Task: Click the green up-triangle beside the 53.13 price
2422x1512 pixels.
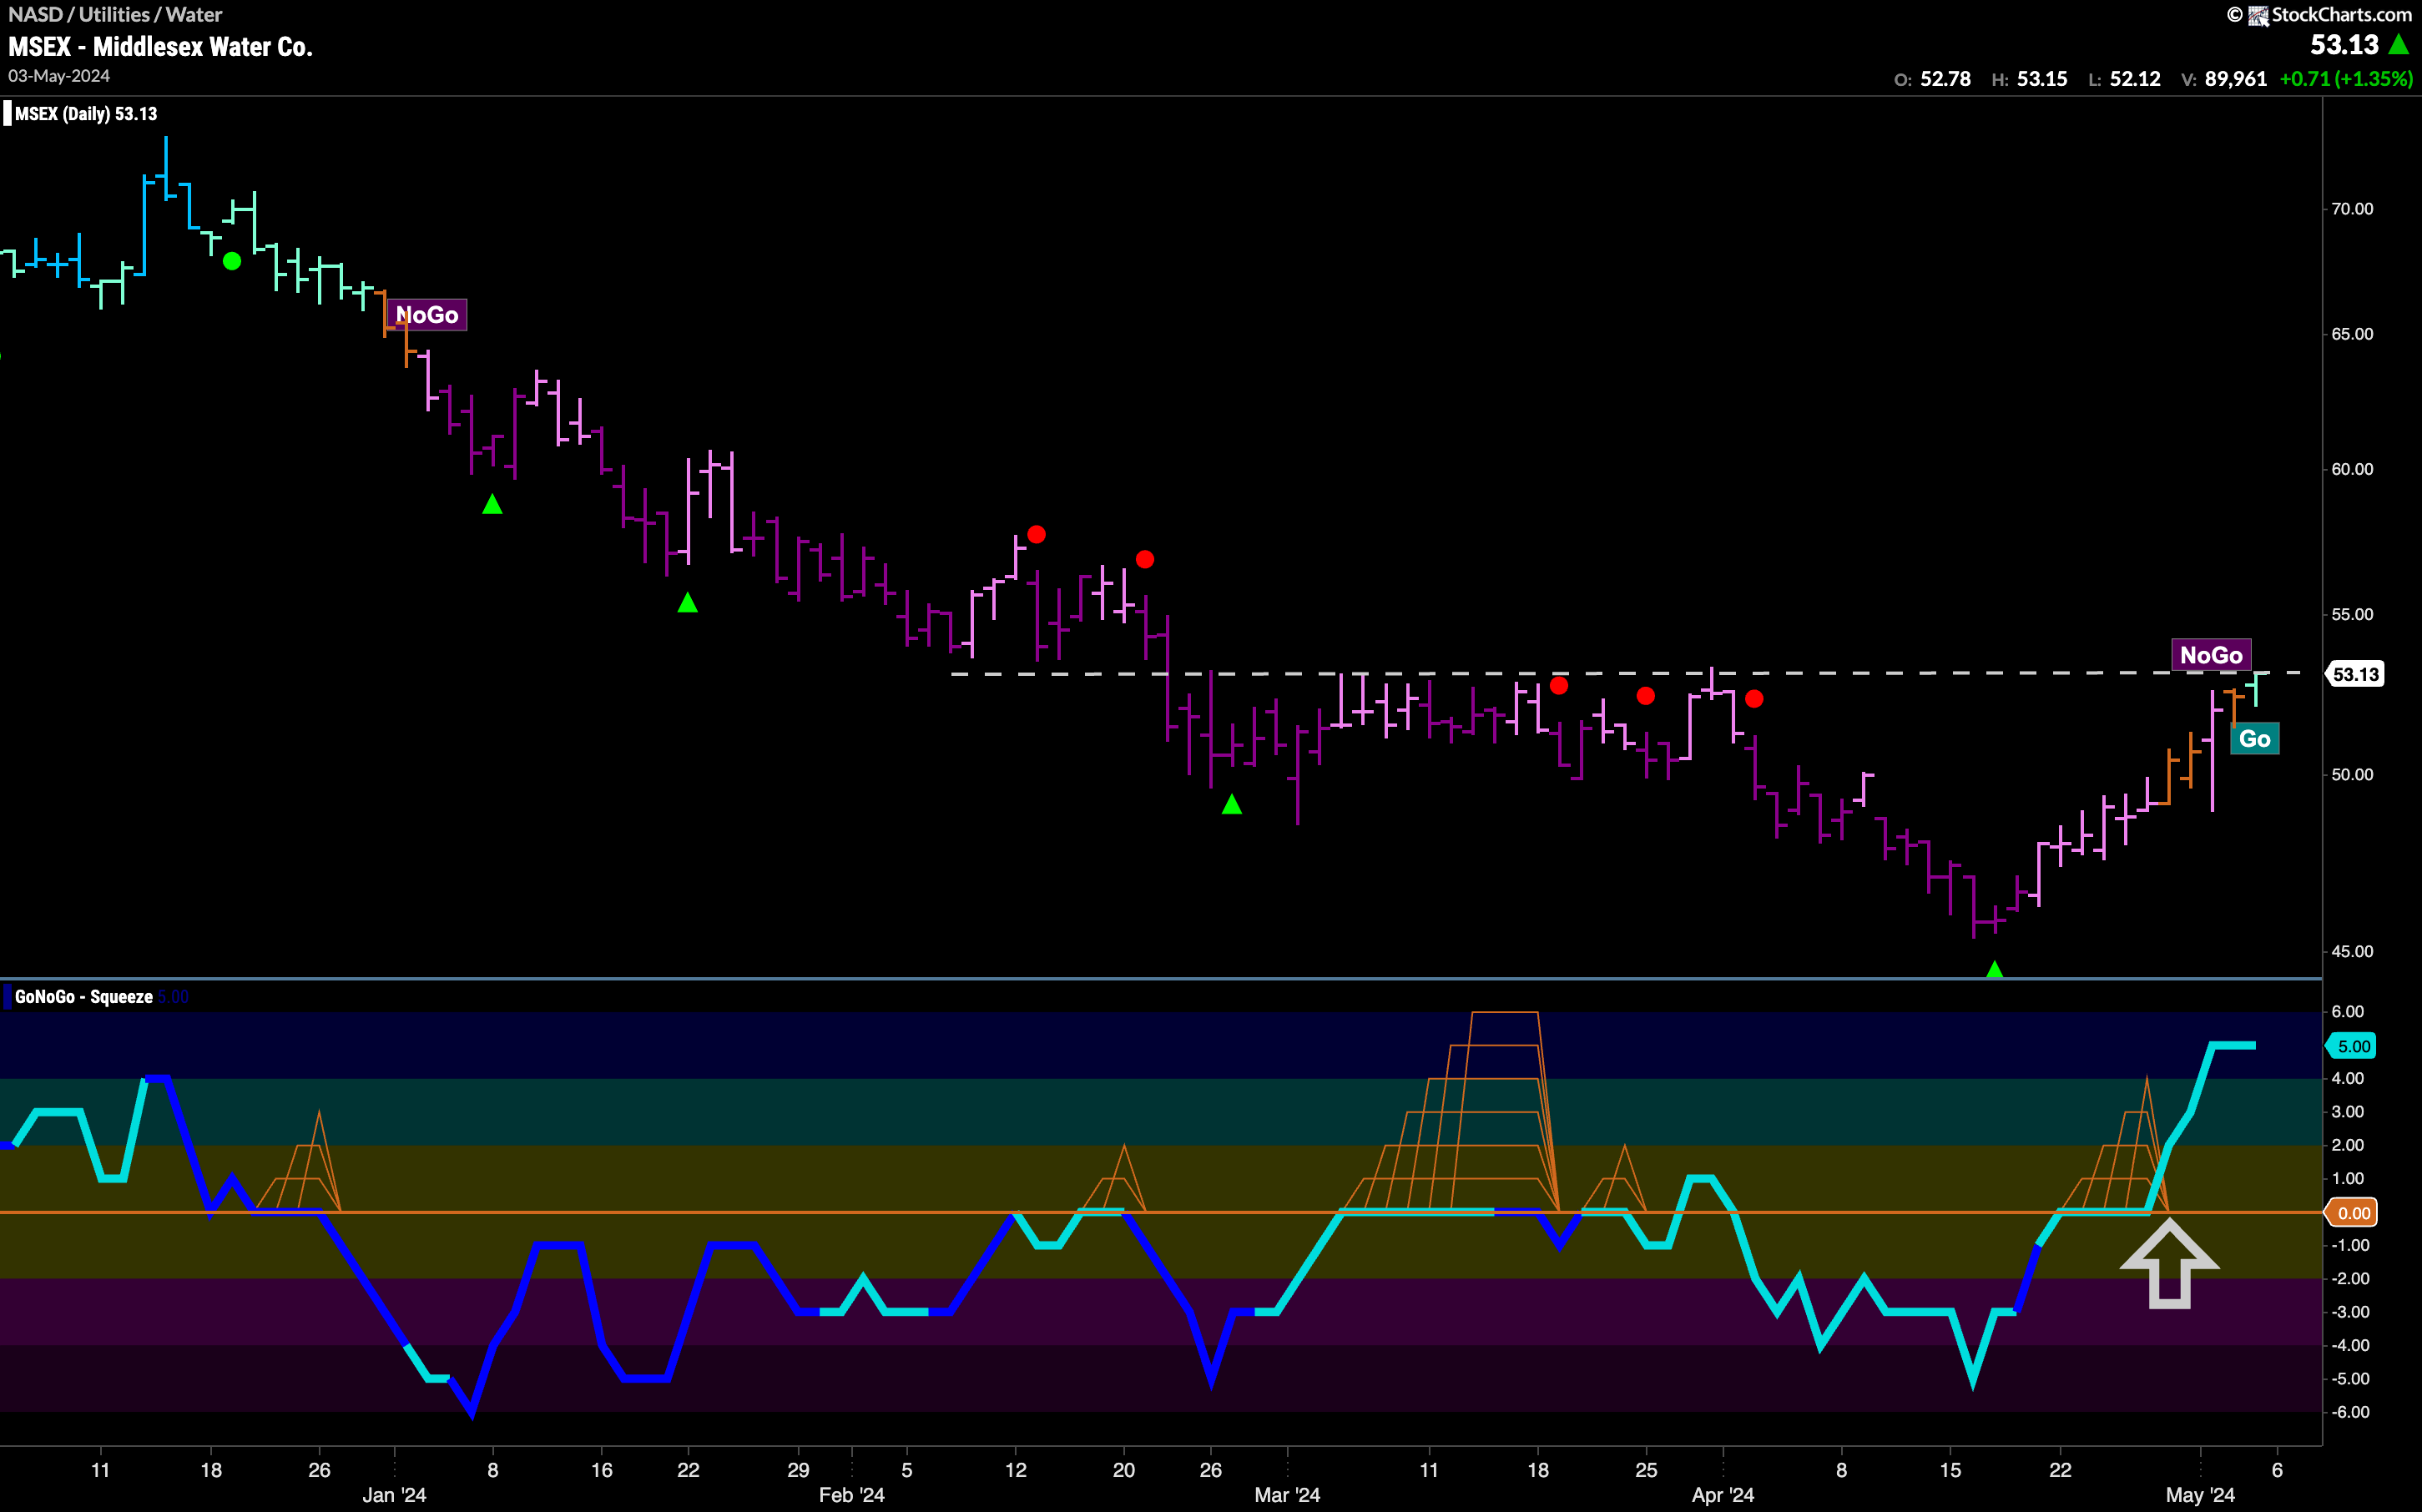Action: pyautogui.click(x=2399, y=44)
